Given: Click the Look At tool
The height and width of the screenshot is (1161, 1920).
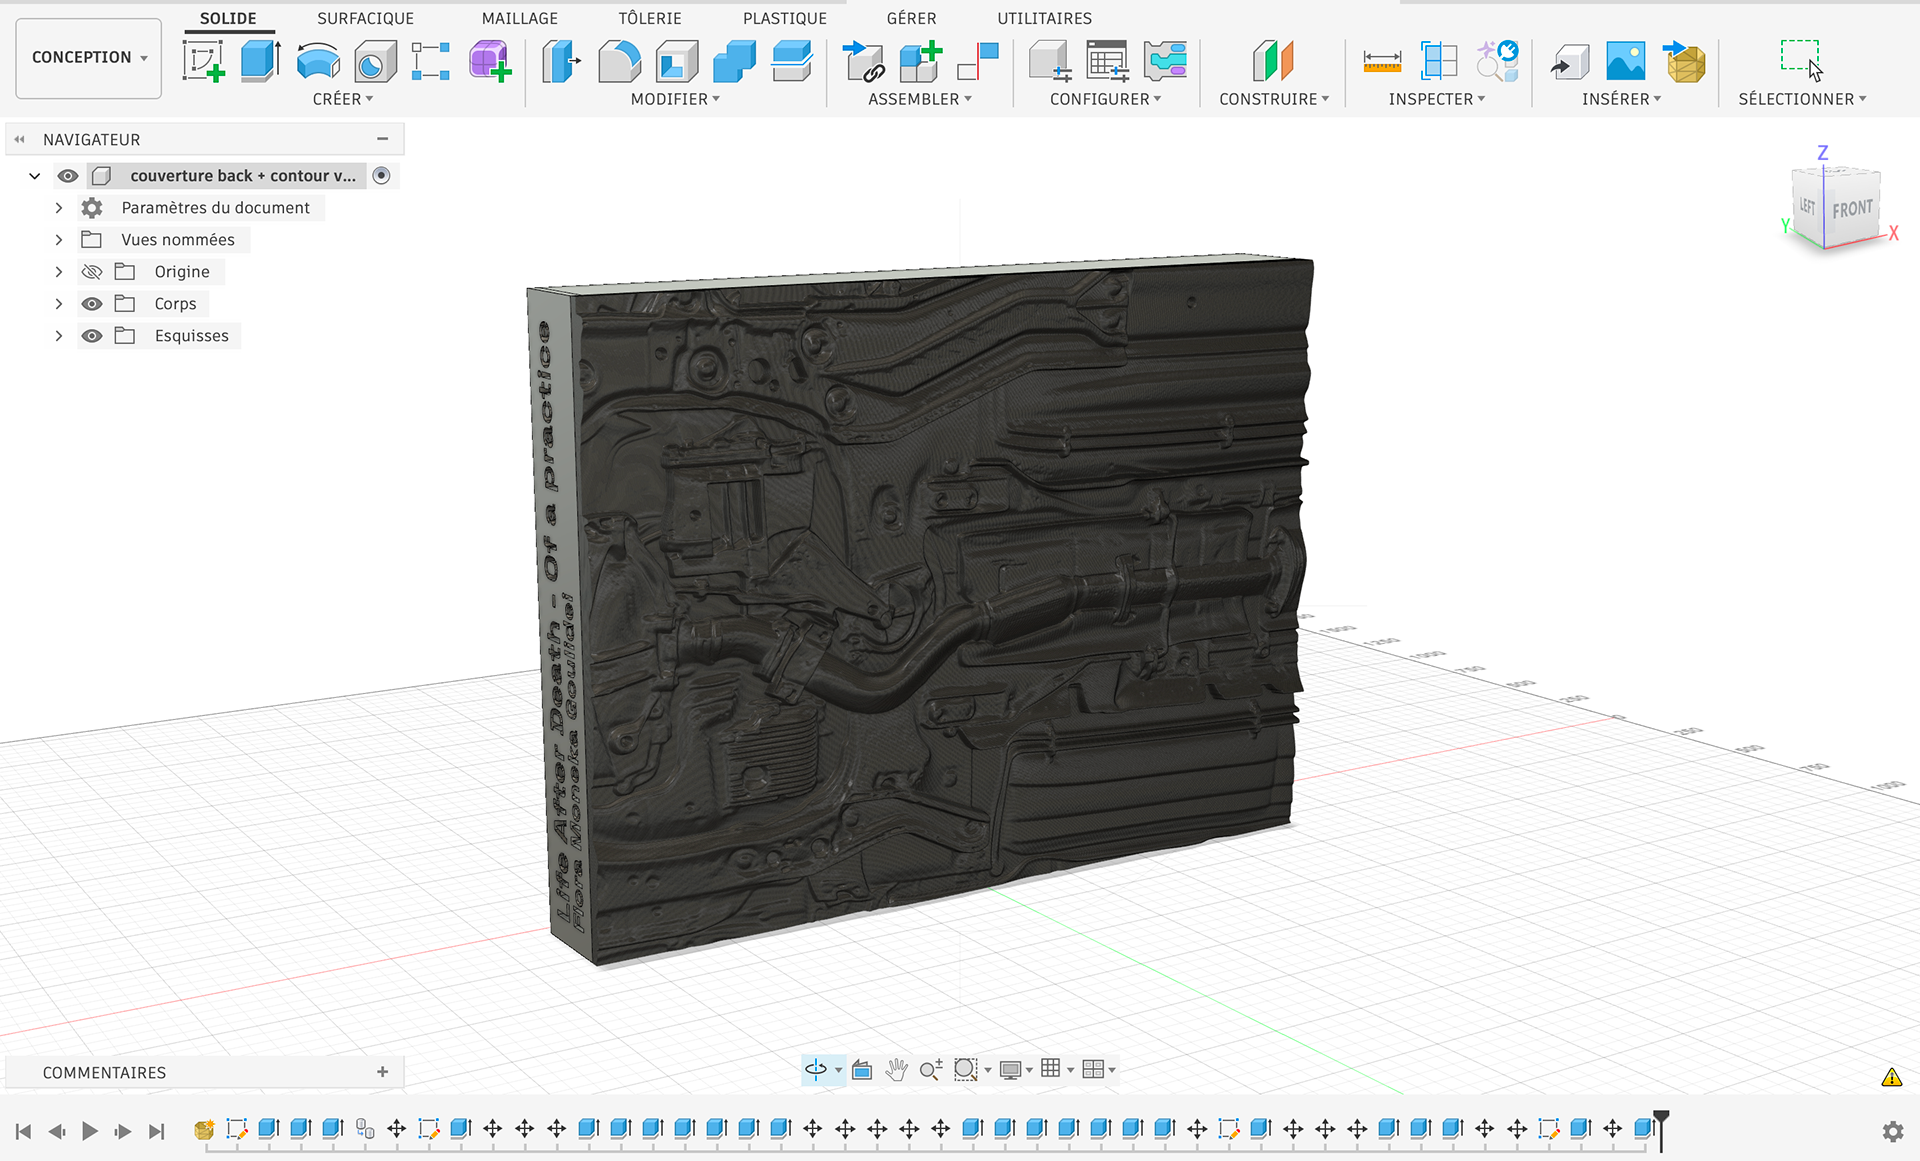Looking at the screenshot, I should (x=862, y=1070).
